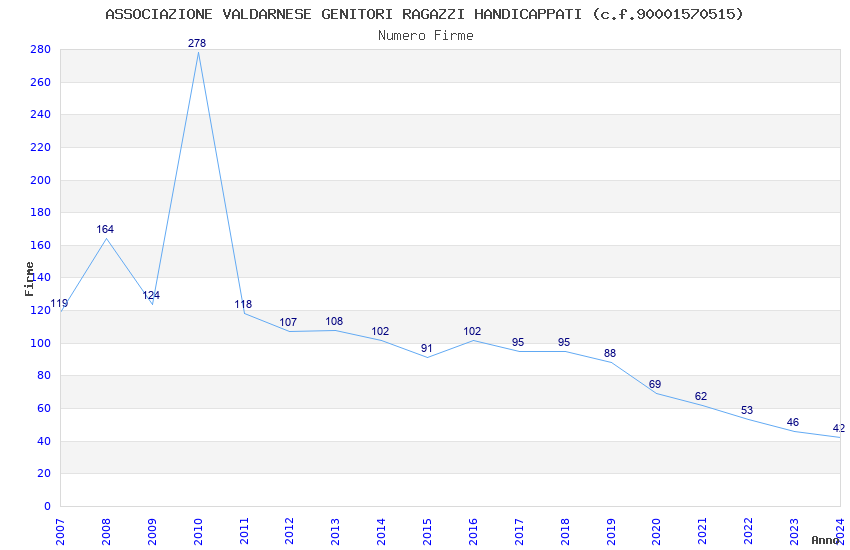Screen dimensions: 850x550
Task: Click the 2021 year axis label
Action: tap(703, 532)
